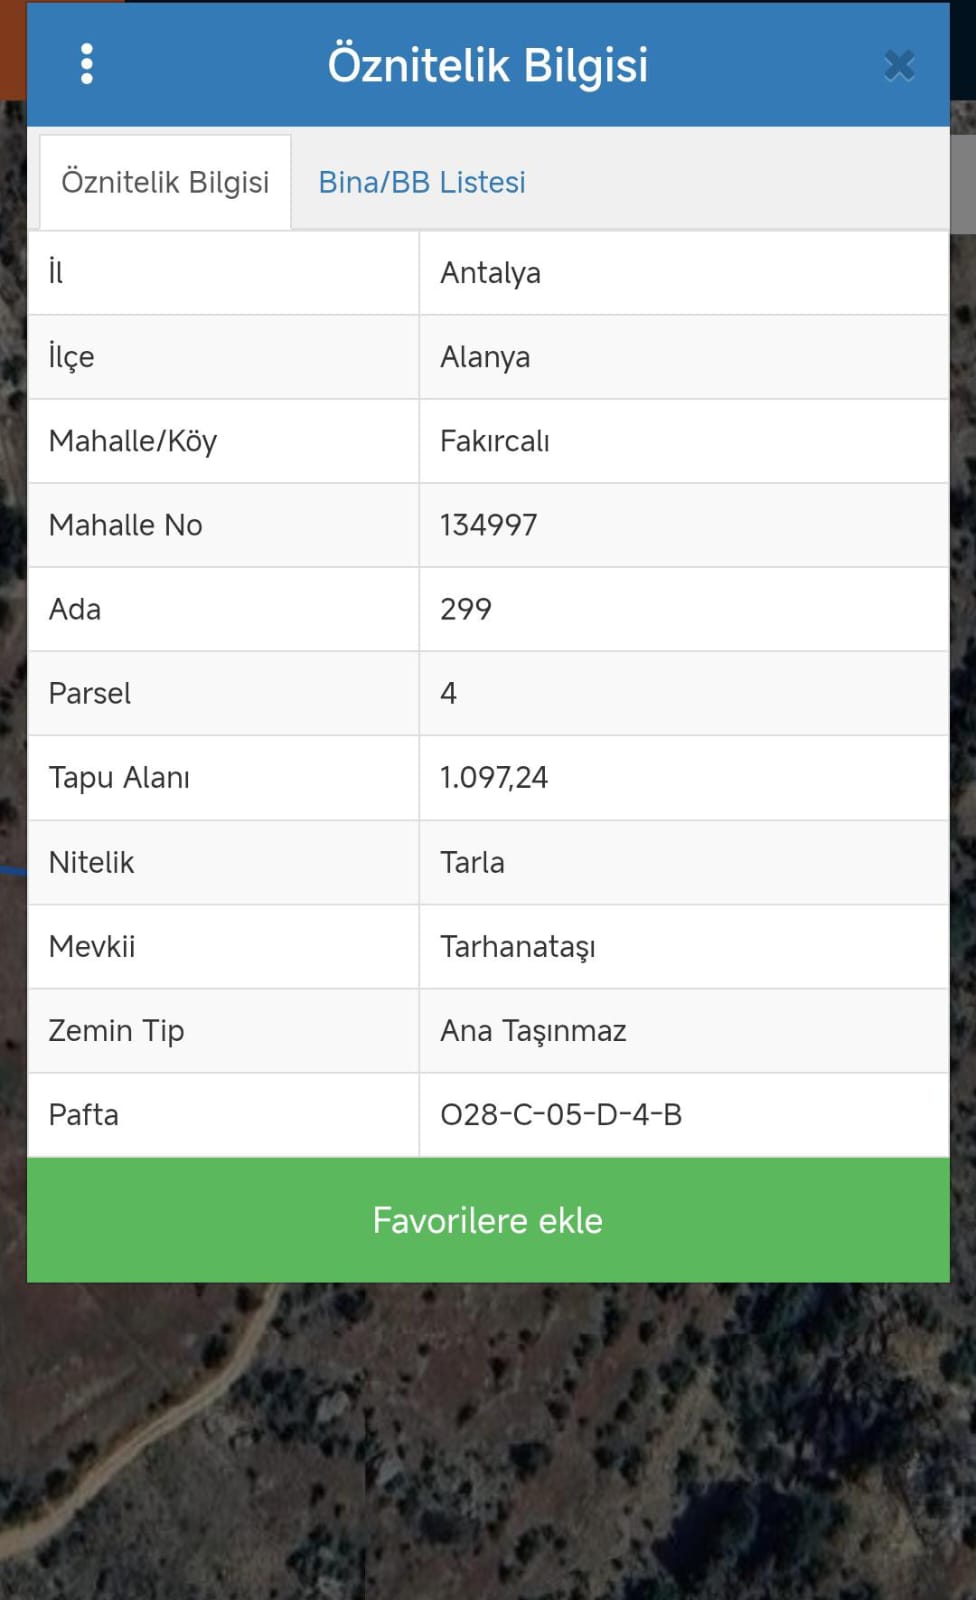The image size is (976, 1600).
Task: Click the Antalya province value
Action: [490, 273]
